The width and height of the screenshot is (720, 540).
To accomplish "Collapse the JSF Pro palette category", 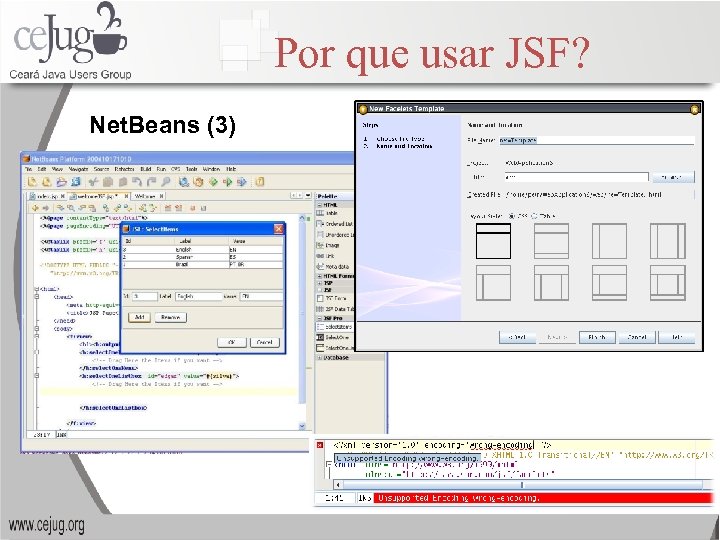I will 320,318.
